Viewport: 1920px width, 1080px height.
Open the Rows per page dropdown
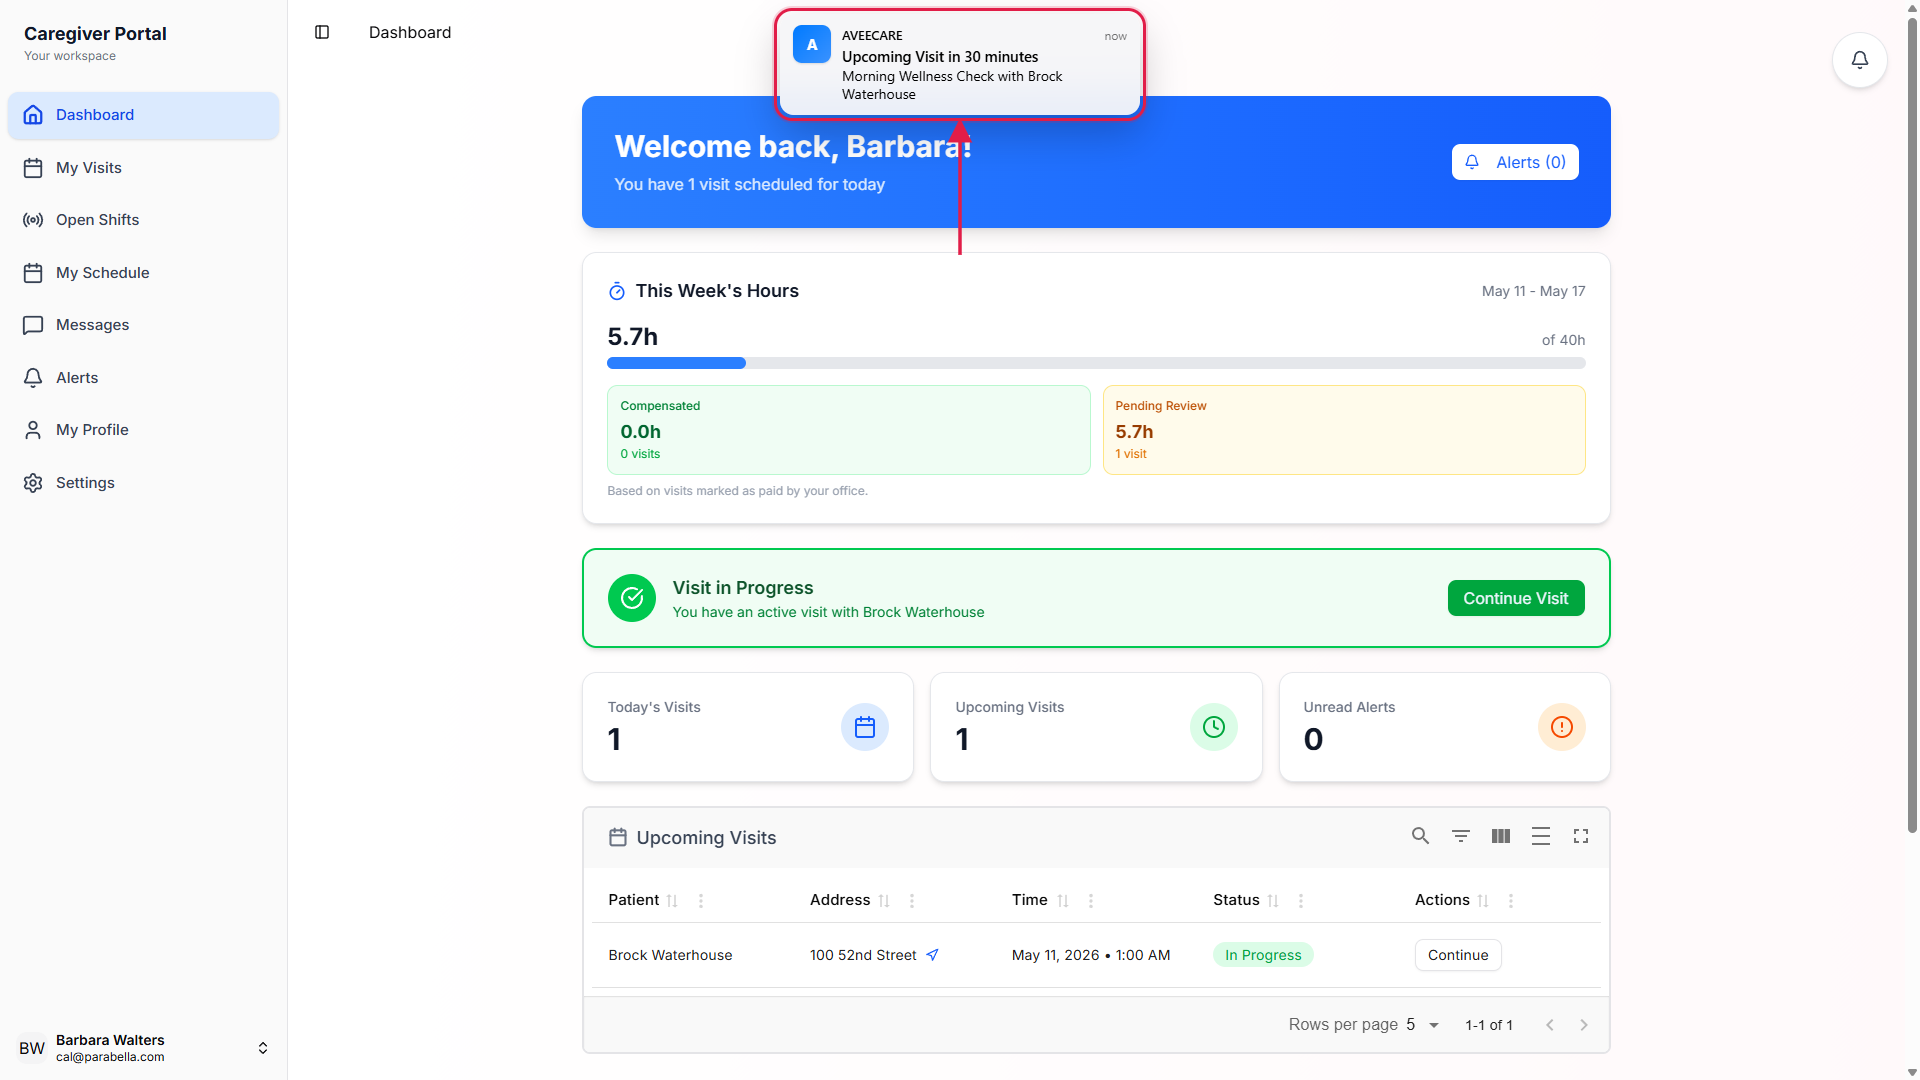[x=1423, y=1025]
